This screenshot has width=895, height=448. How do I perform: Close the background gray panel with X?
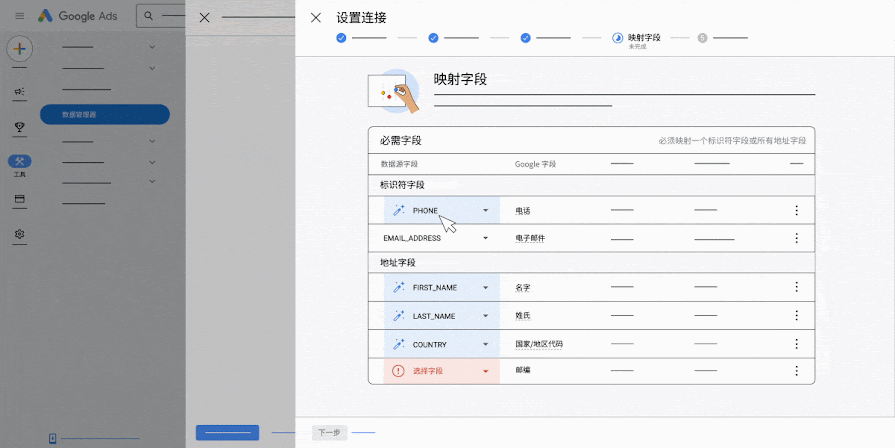(204, 18)
